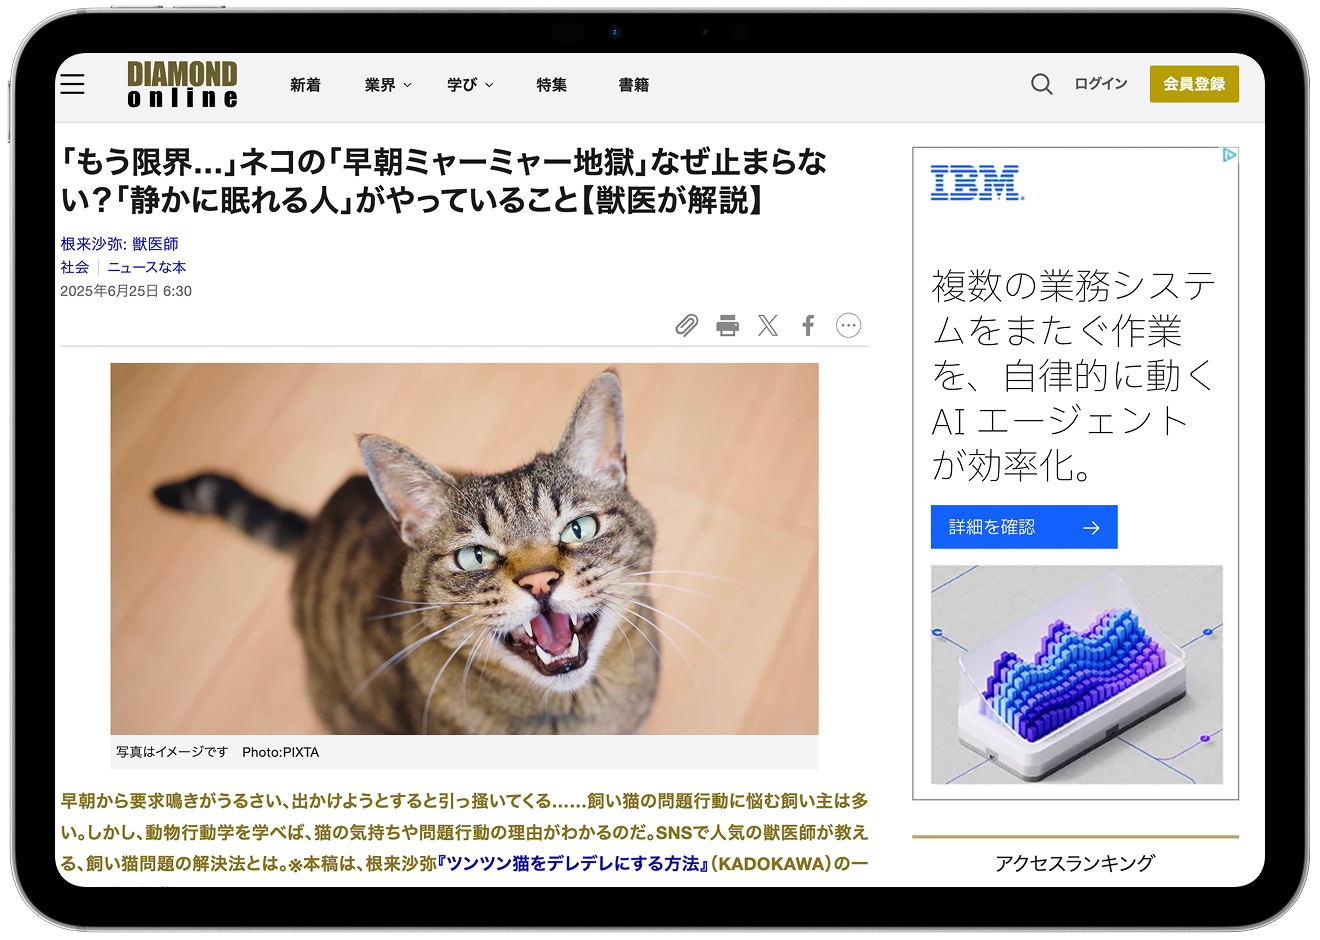
Task: Go to the 書籍 section
Action: click(633, 85)
